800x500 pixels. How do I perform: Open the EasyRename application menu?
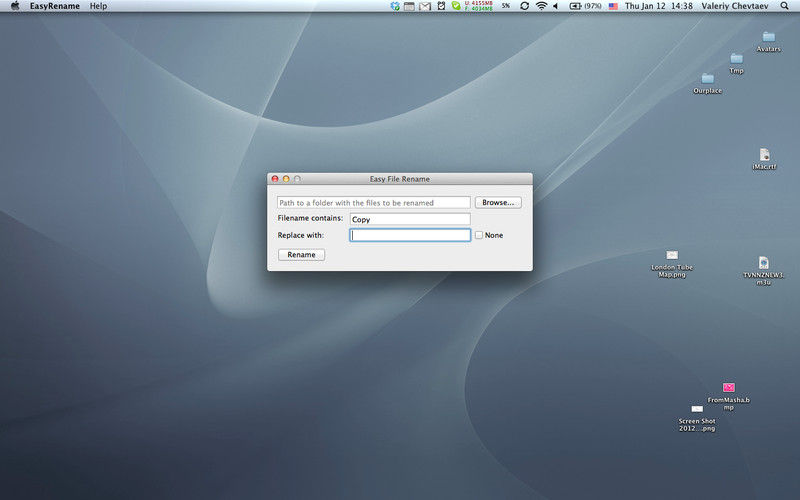coord(55,6)
